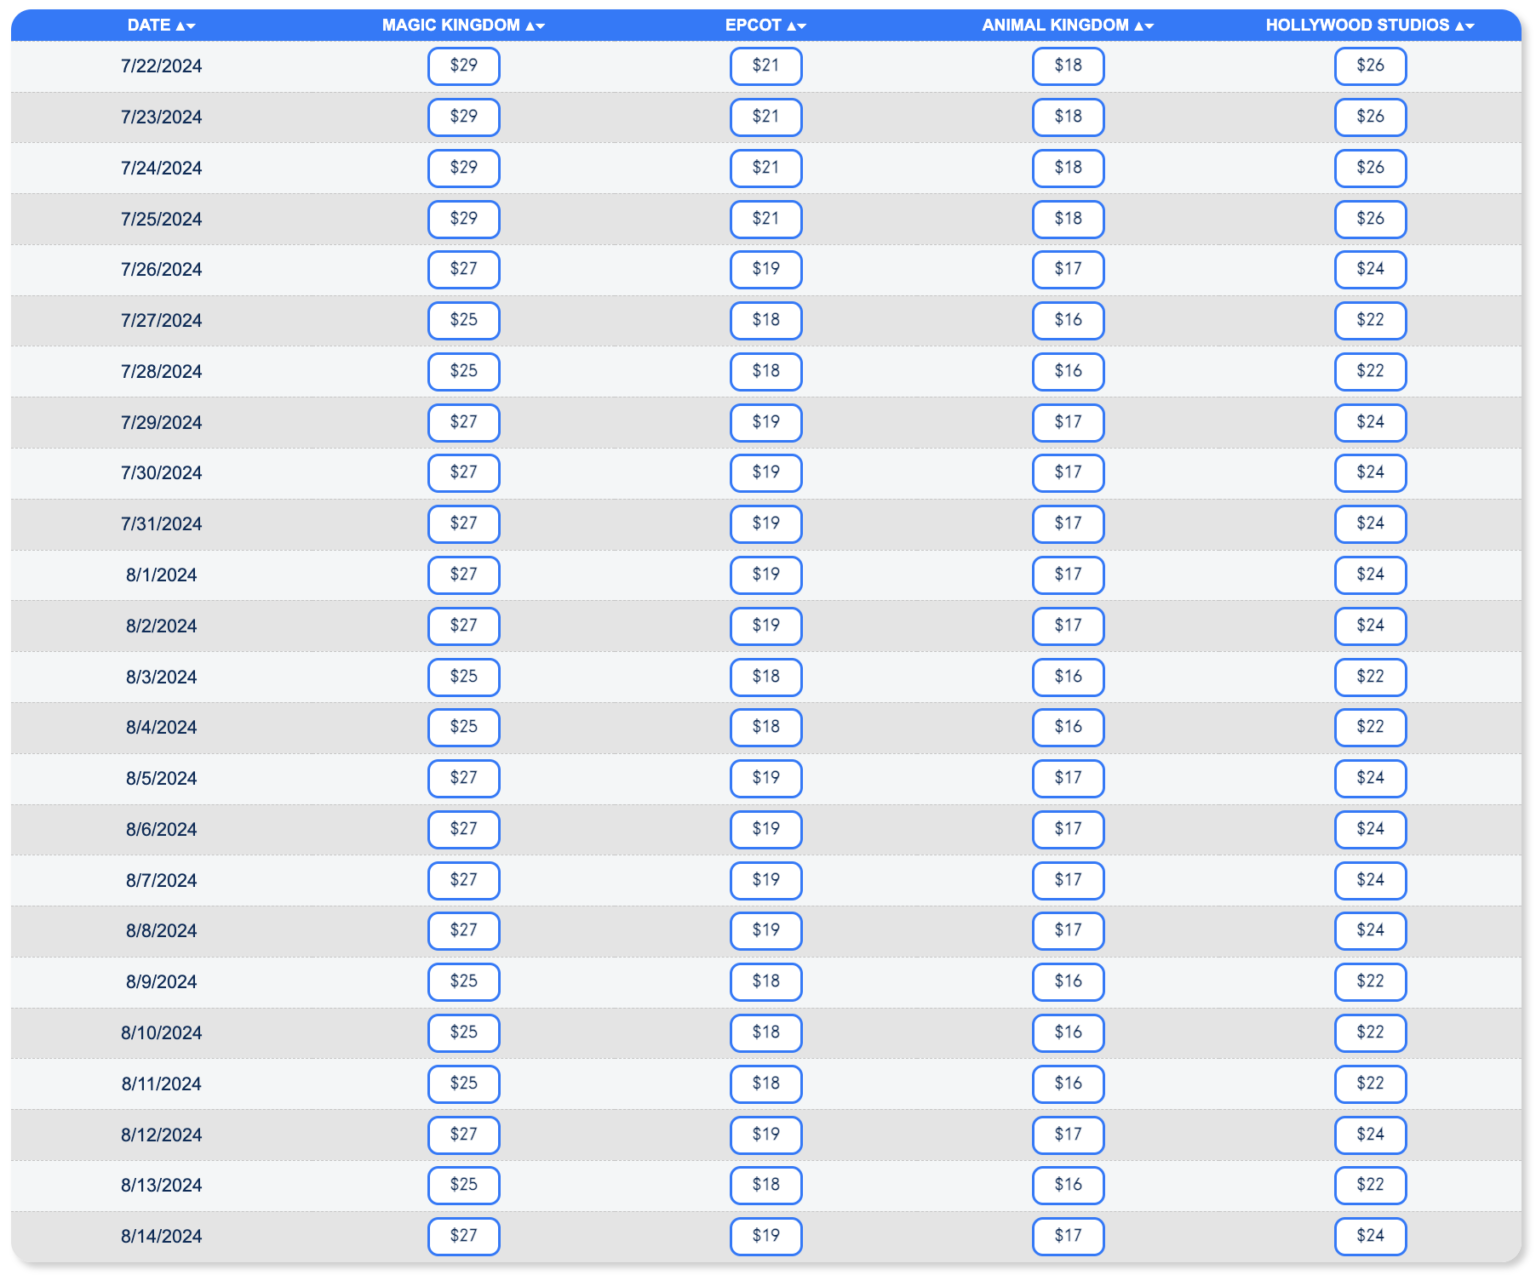Choose Animal Kingdom $17 price on 8/8/2024
The height and width of the screenshot is (1275, 1536).
[1068, 931]
